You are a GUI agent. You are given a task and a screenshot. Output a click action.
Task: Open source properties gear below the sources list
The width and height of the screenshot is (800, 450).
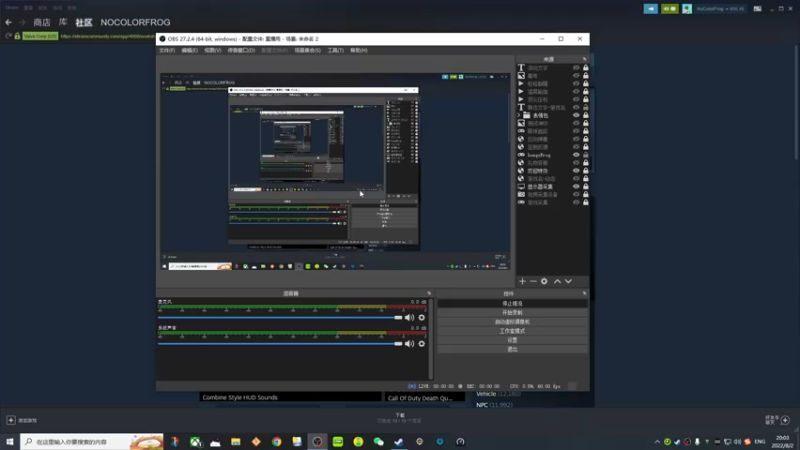pos(544,281)
